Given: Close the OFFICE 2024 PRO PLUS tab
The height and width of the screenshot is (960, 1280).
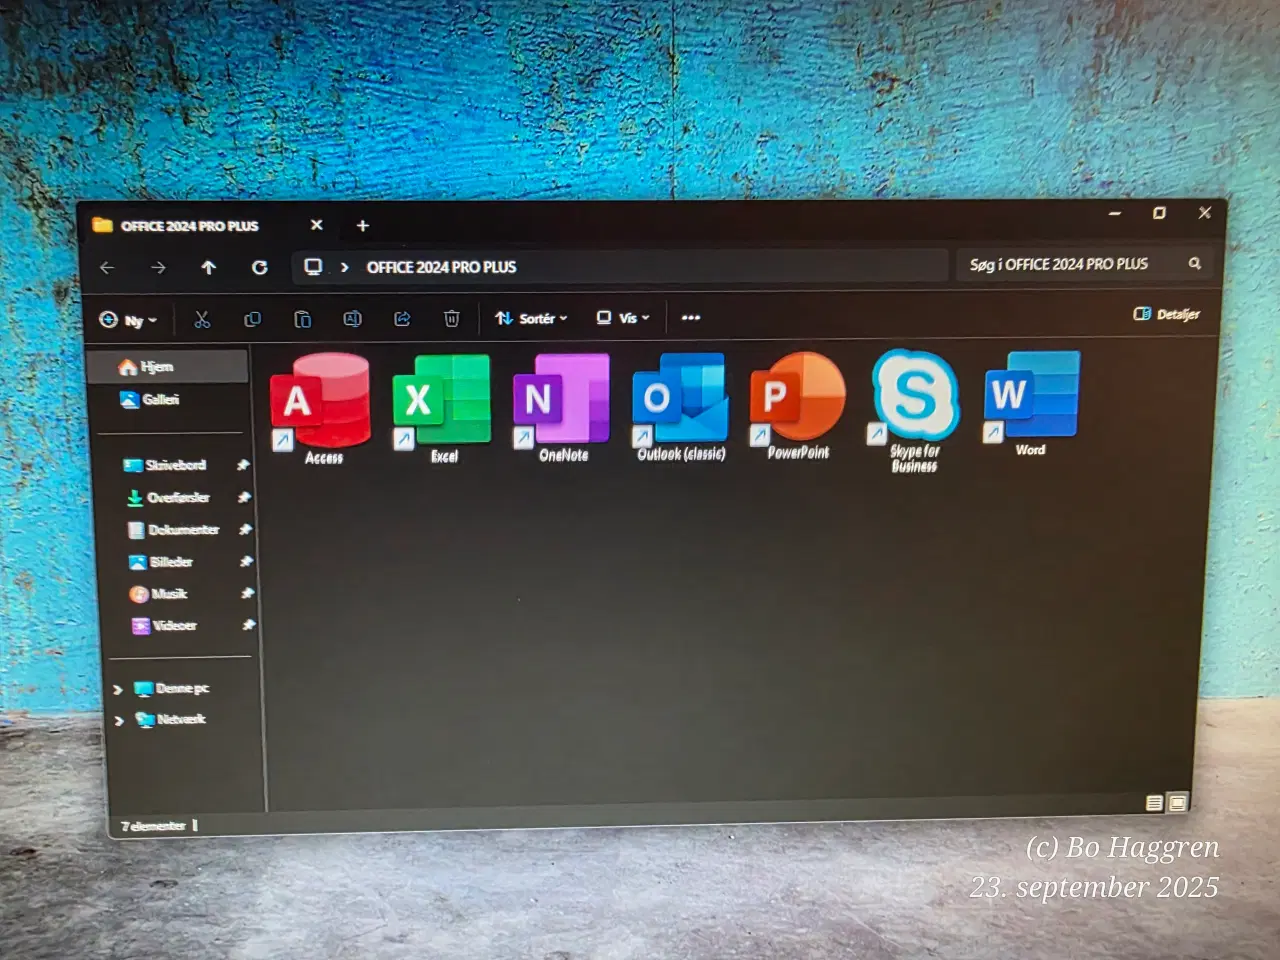Looking at the screenshot, I should [x=317, y=225].
